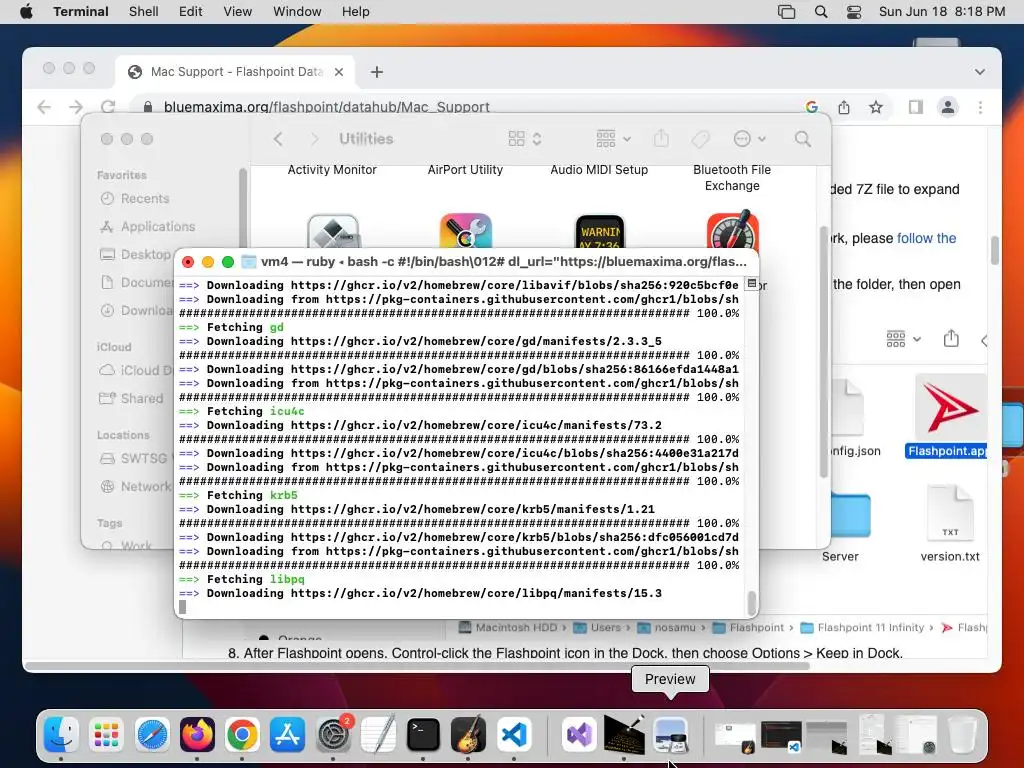The image size is (1024, 768).
Task: Open the Trash in the Dock
Action: [x=961, y=735]
